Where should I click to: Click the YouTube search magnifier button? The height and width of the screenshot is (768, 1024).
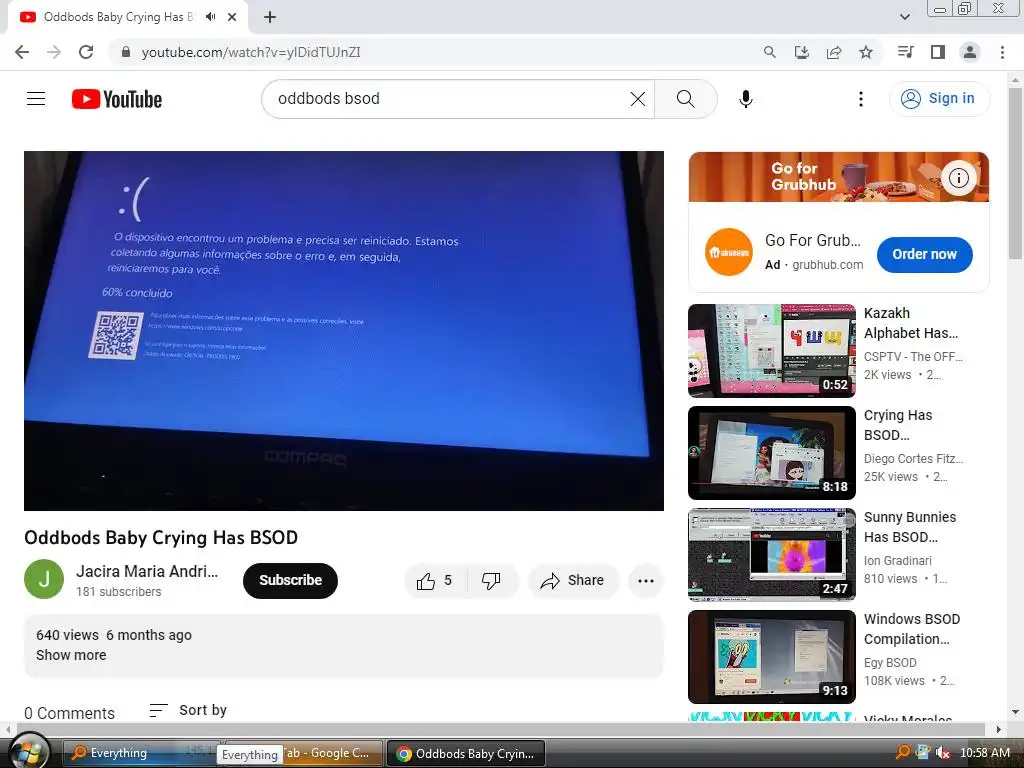686,99
